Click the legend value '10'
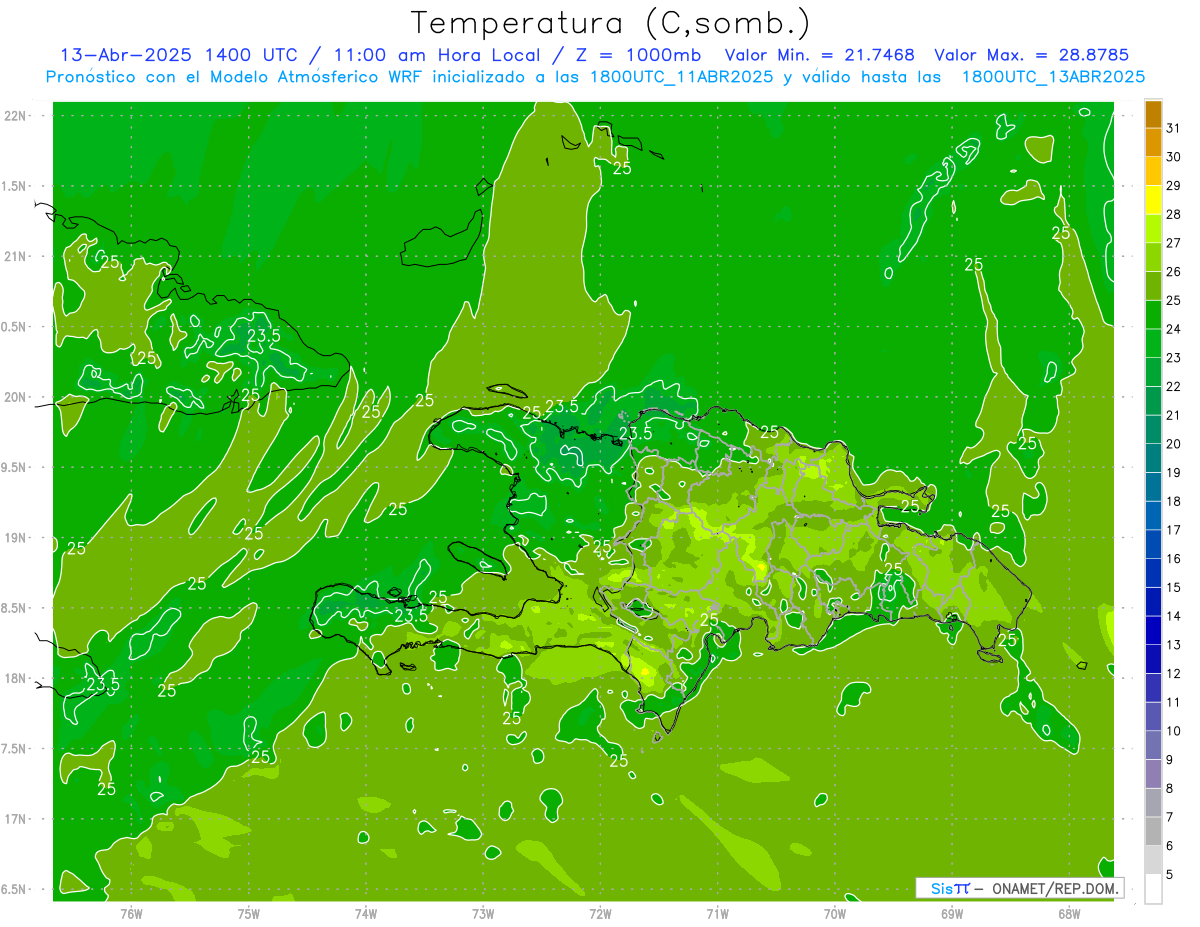Screen dimensions: 1200x927 [1174, 731]
